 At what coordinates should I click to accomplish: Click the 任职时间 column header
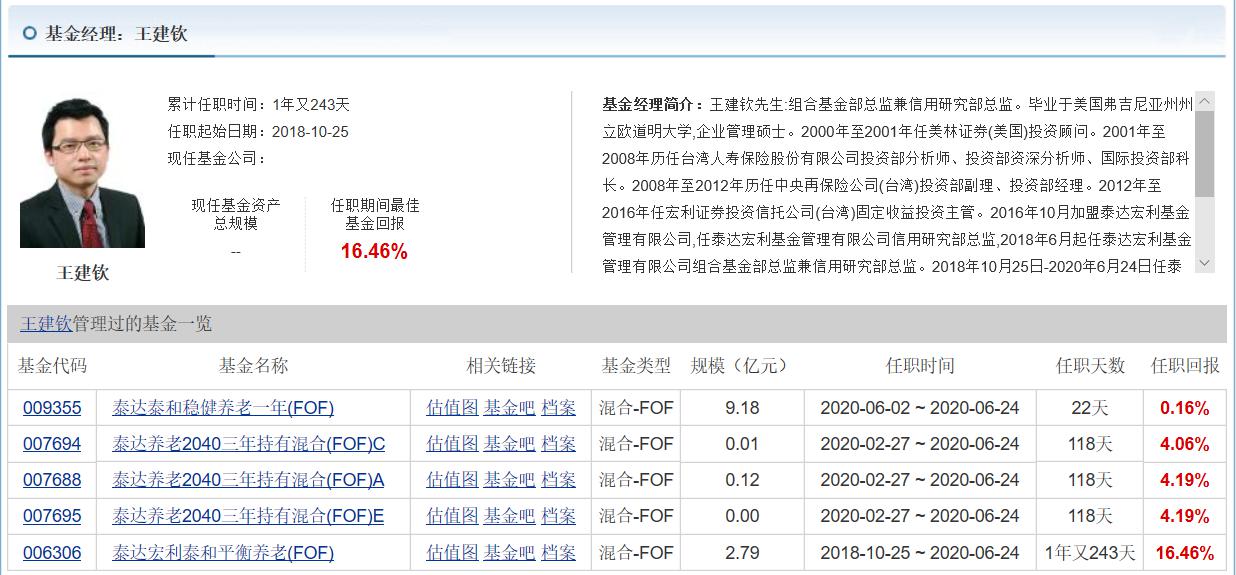[x=920, y=366]
